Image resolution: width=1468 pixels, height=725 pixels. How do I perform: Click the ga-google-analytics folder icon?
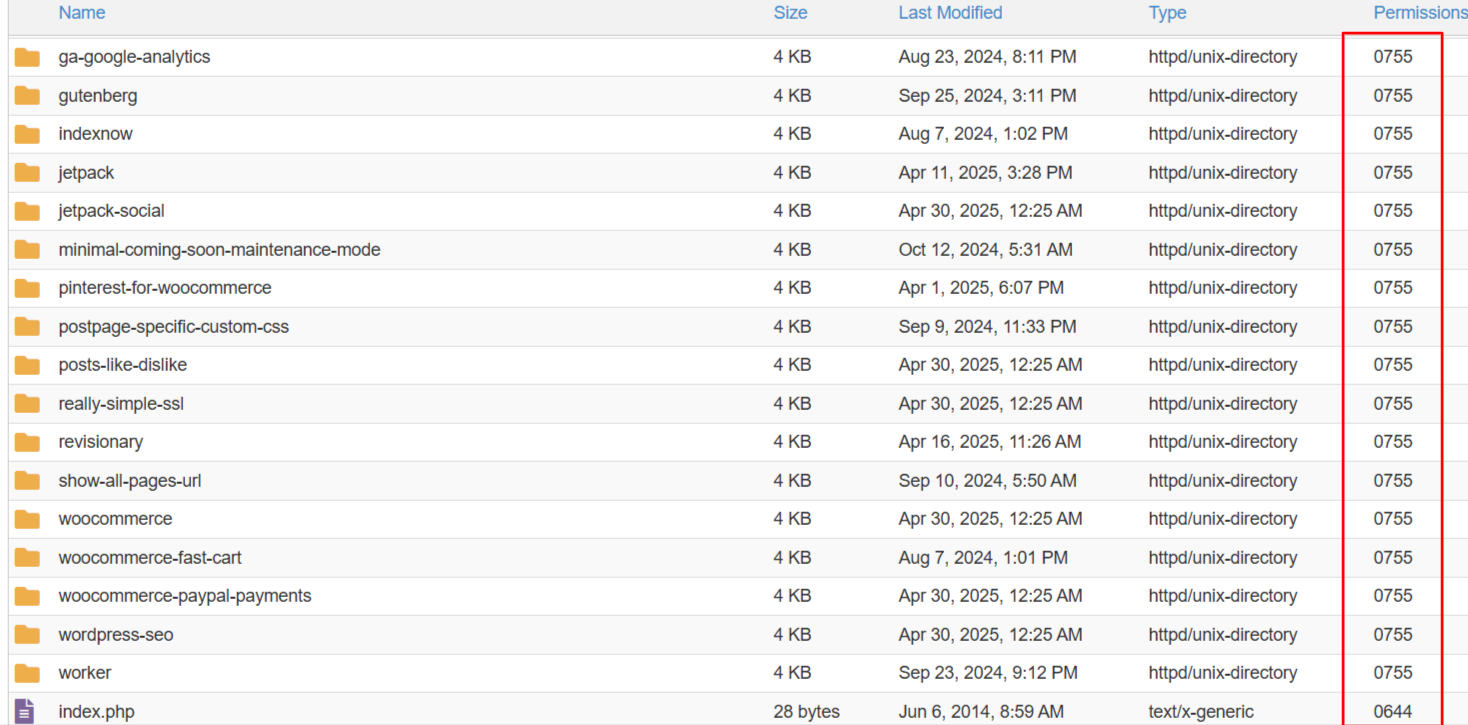(27, 57)
